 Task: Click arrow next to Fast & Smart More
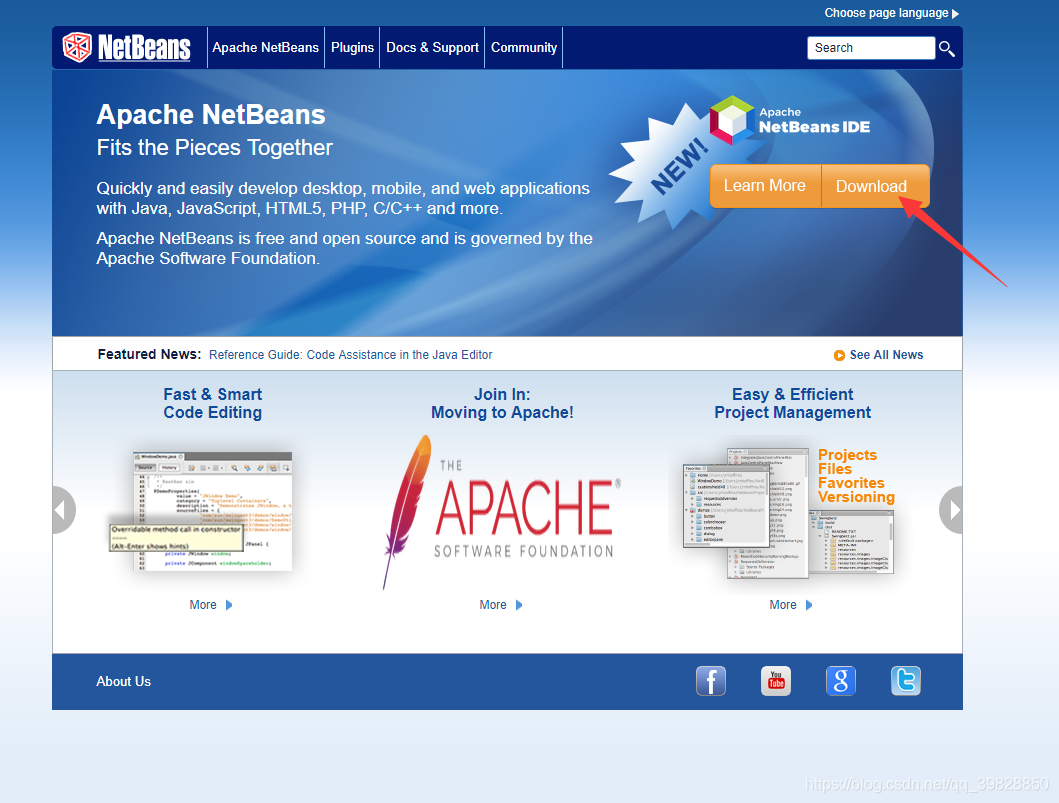tap(229, 605)
